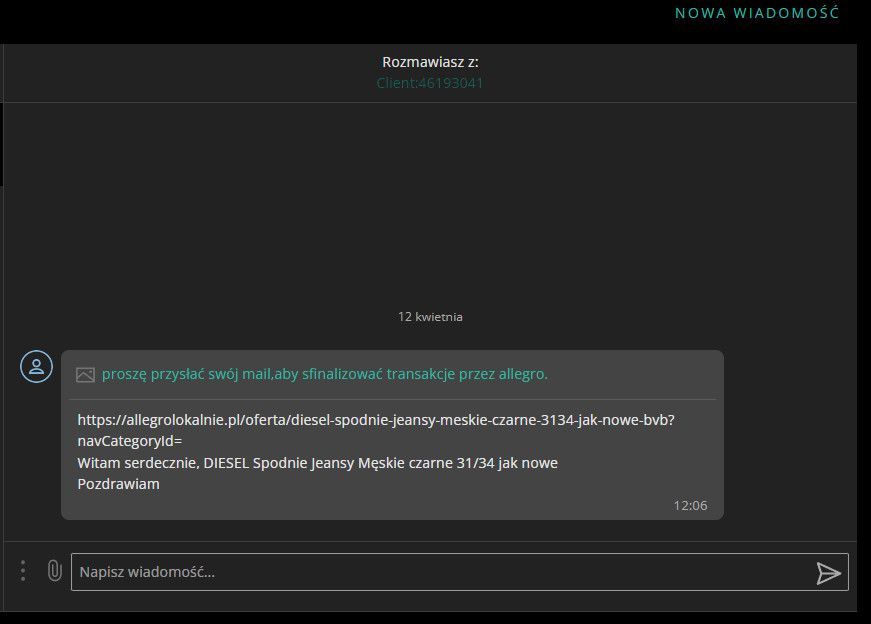This screenshot has width=871, height=624.
Task: Click the NOWA WIADOMOŚĆ link
Action: pyautogui.click(x=757, y=13)
